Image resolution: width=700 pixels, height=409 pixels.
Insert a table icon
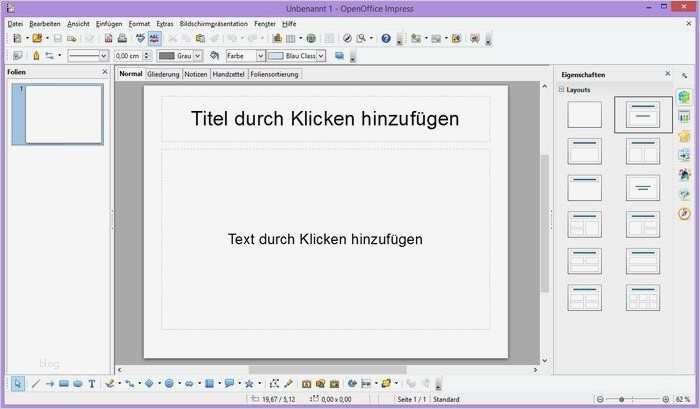click(291, 39)
